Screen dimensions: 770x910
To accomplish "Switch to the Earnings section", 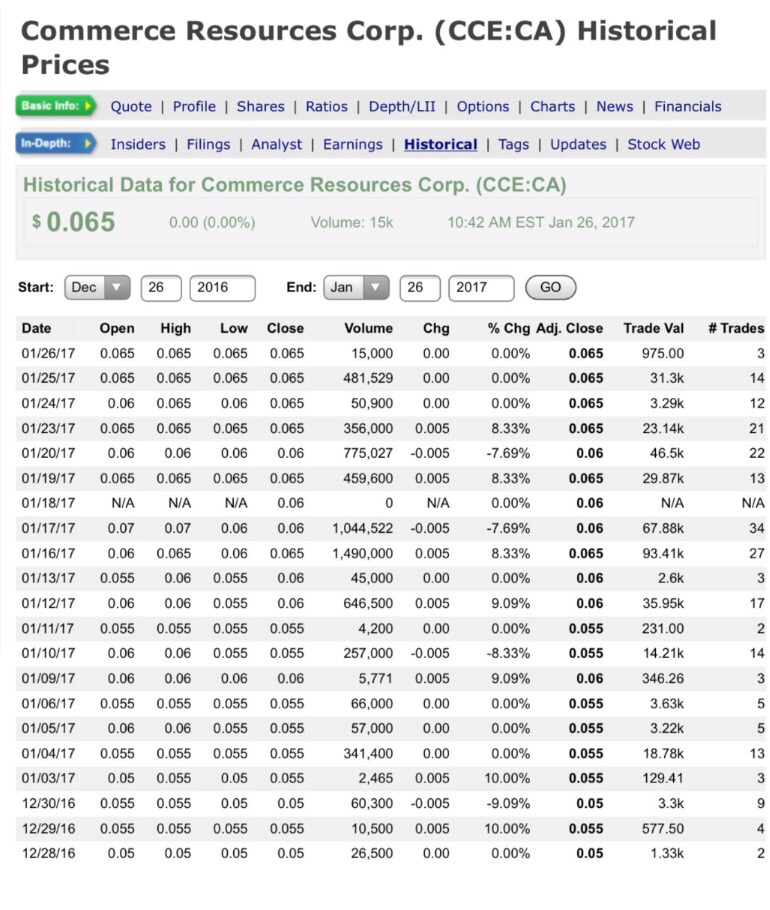I will [352, 144].
